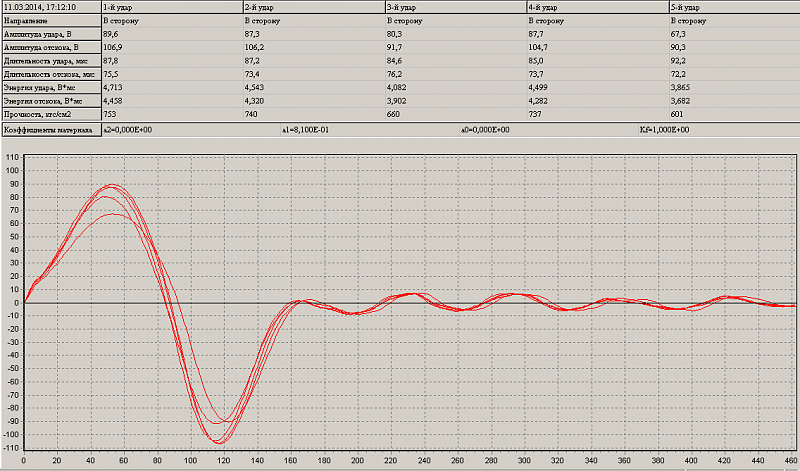
Task: Click the impact energy value 4,499
Action: pyautogui.click(x=539, y=88)
